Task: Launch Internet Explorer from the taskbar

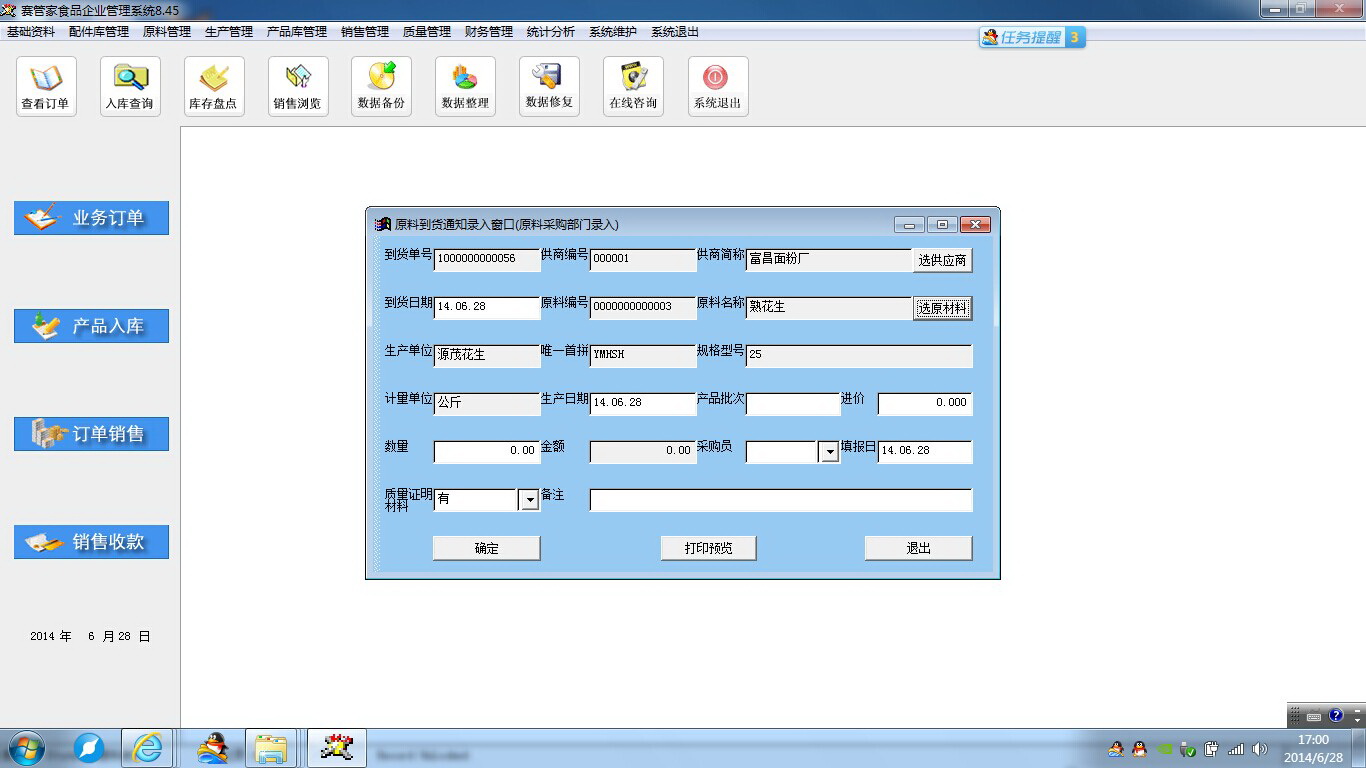Action: (147, 748)
